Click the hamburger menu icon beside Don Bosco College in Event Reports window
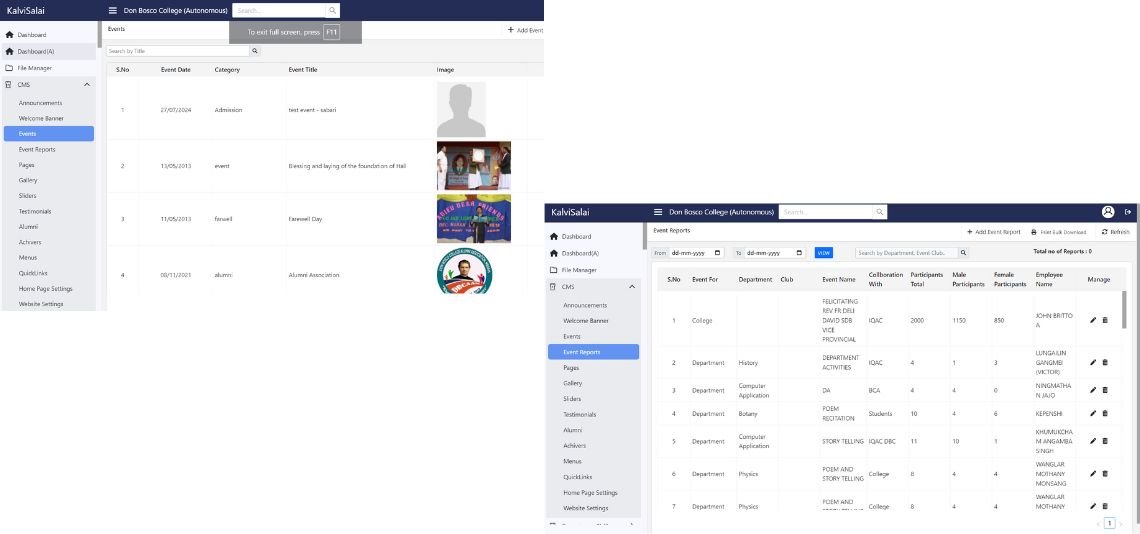The image size is (1140, 534). click(658, 212)
